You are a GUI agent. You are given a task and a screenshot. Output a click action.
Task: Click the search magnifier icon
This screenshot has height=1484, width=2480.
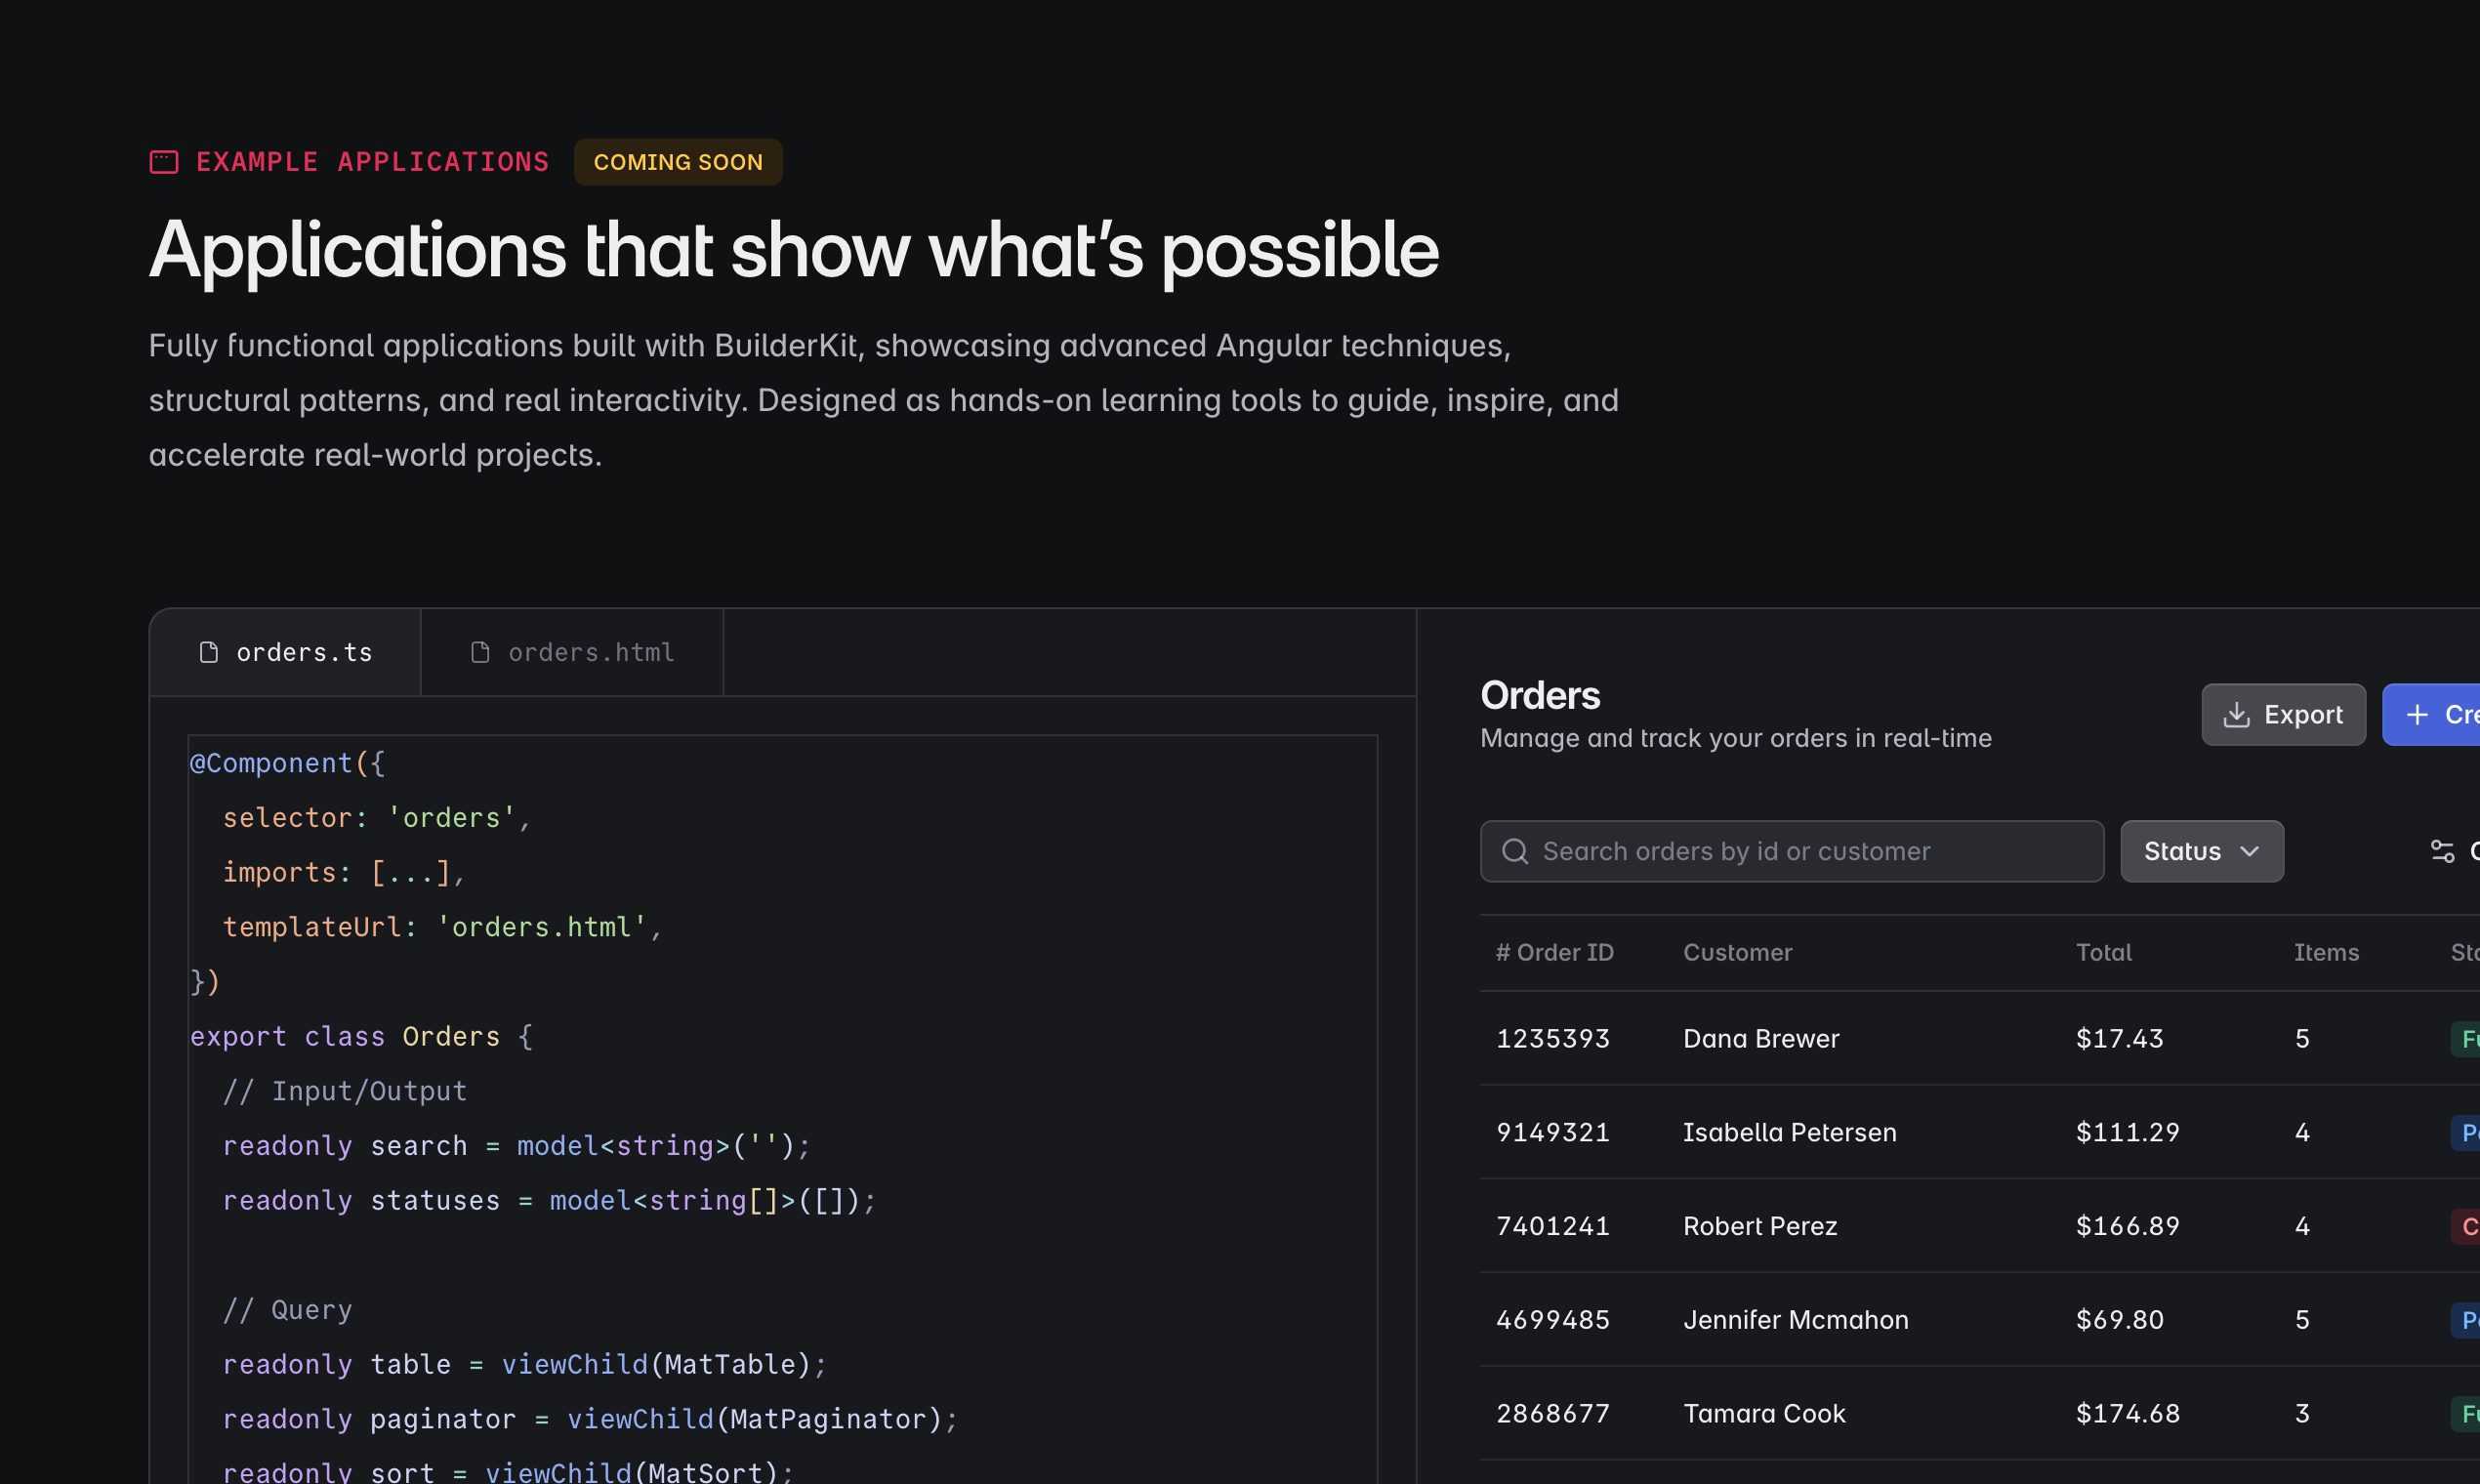tap(1515, 852)
